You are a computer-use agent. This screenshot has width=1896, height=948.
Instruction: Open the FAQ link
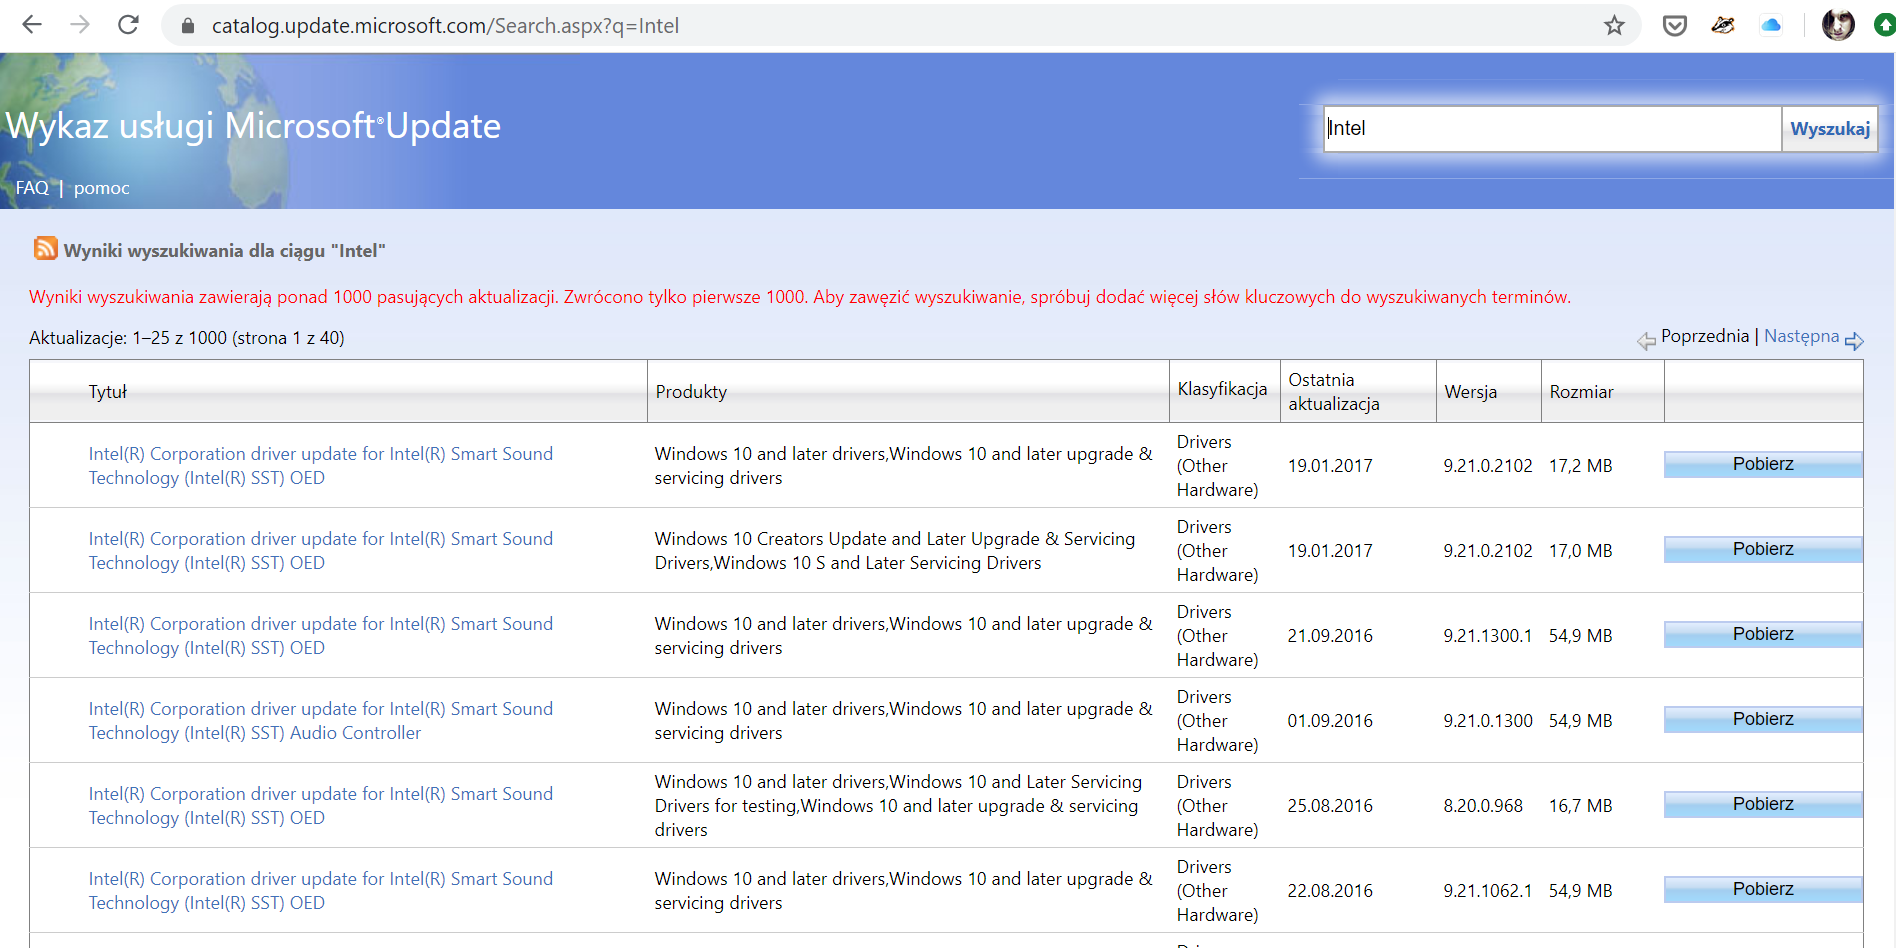32,188
